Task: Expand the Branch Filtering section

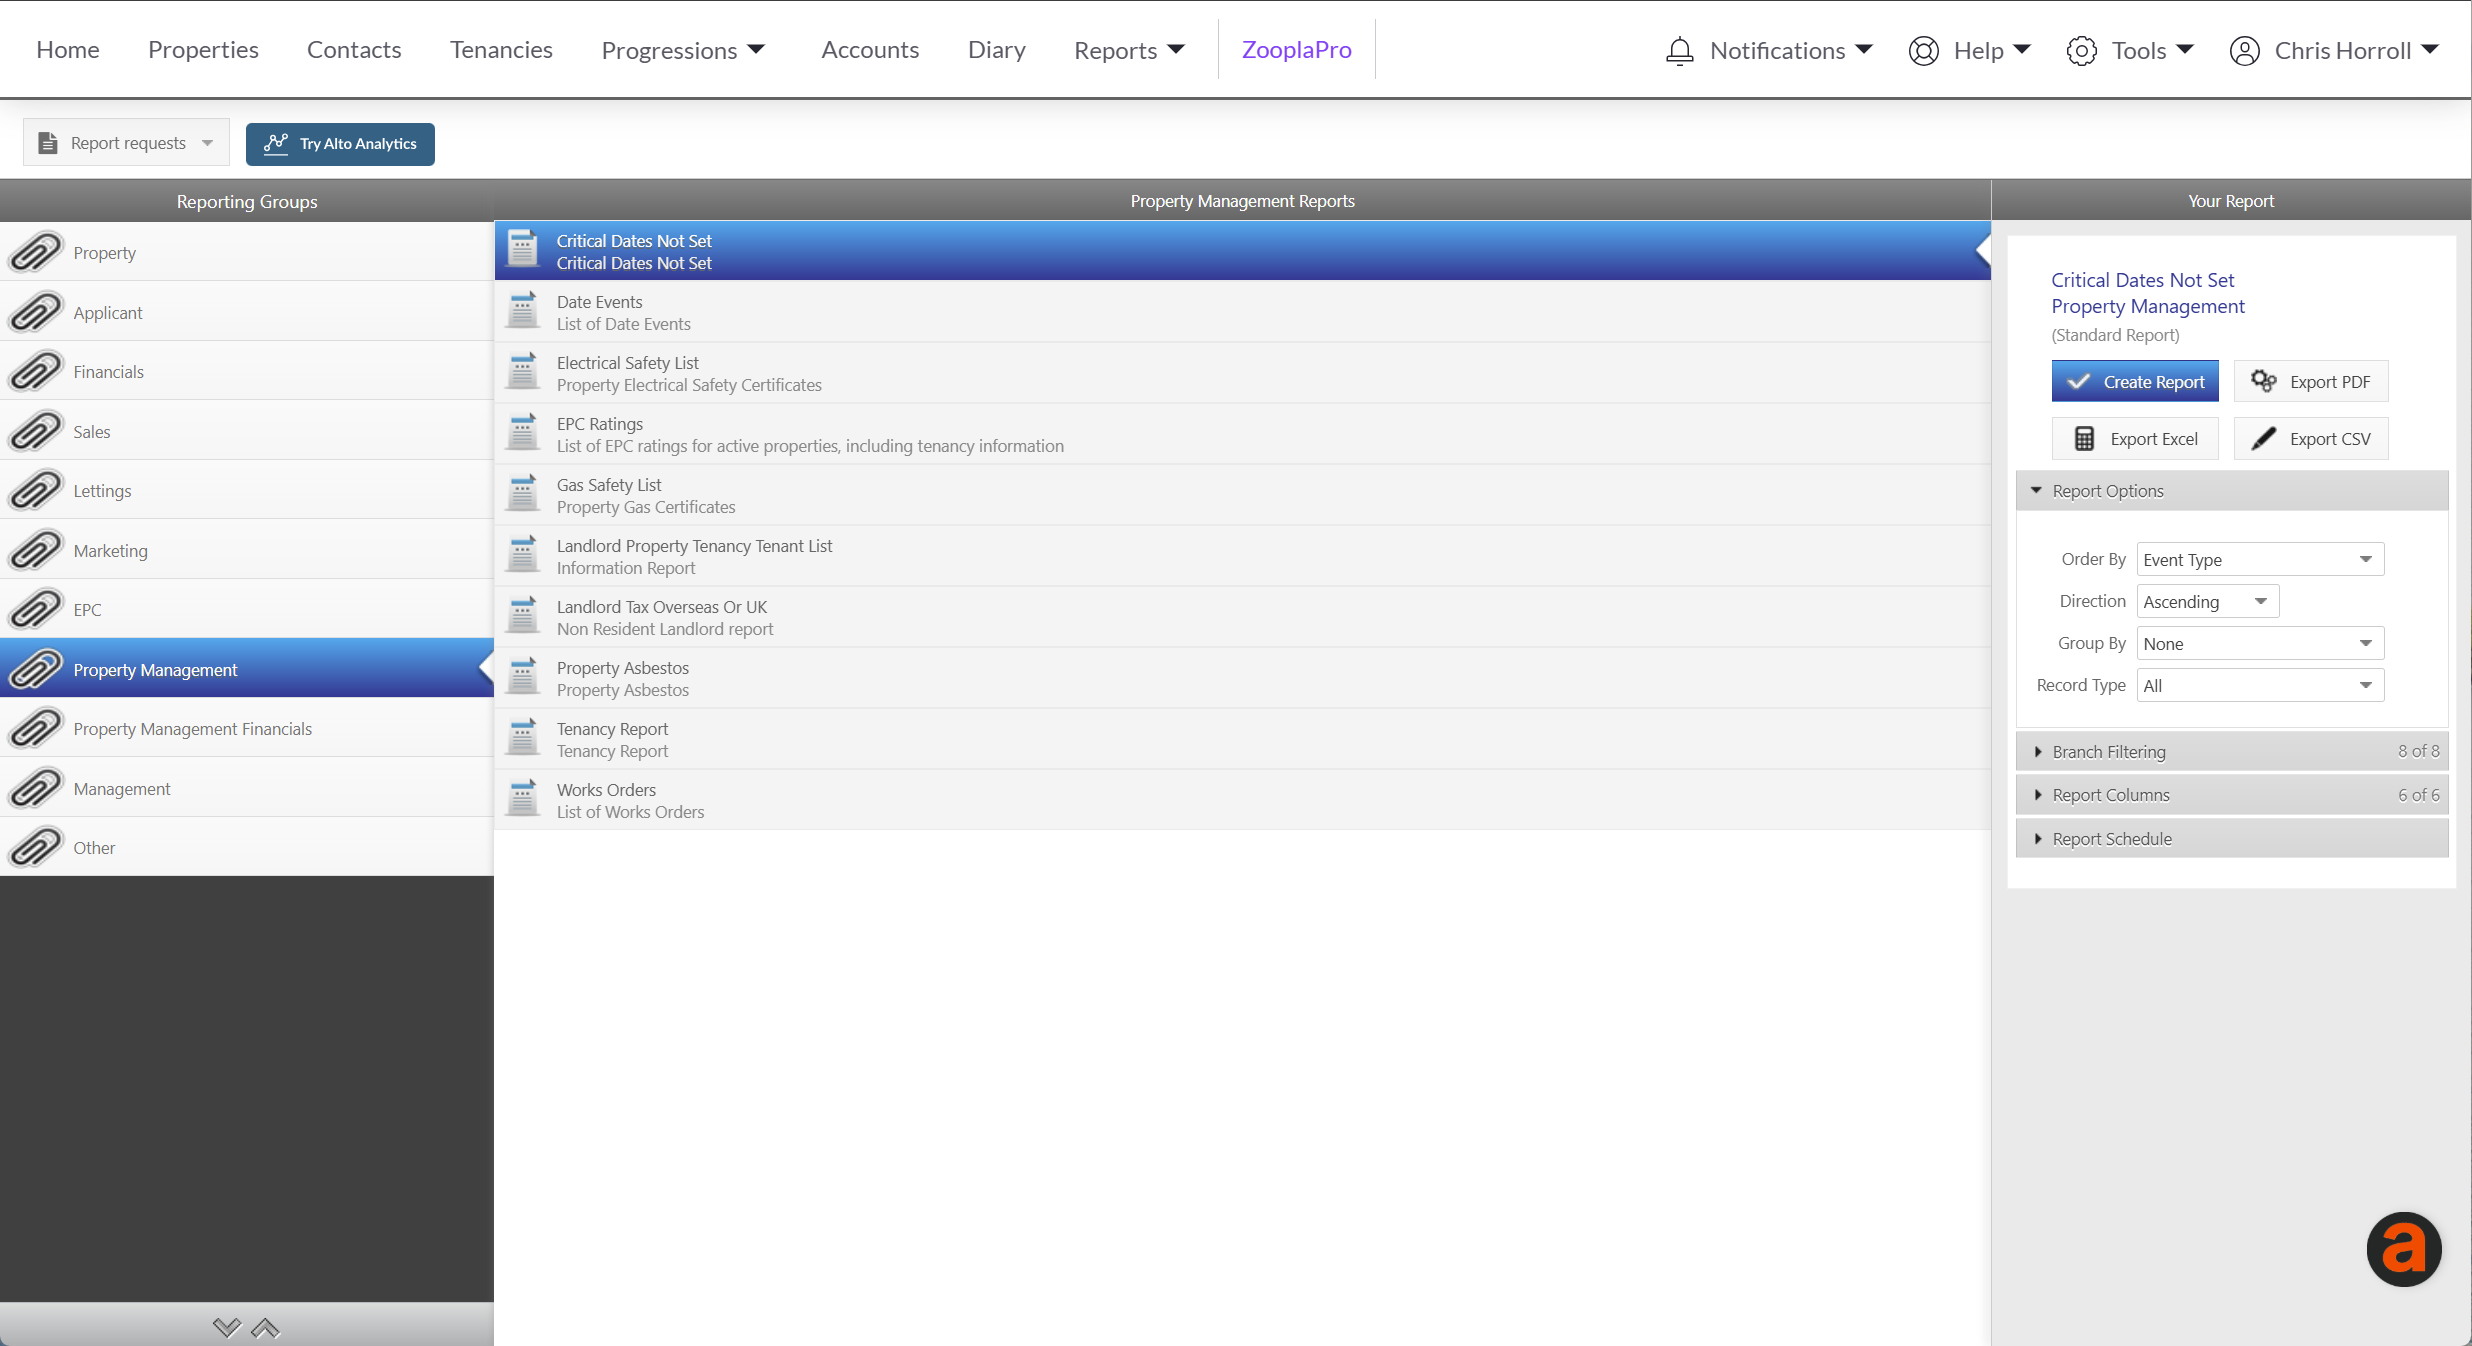Action: point(2231,751)
